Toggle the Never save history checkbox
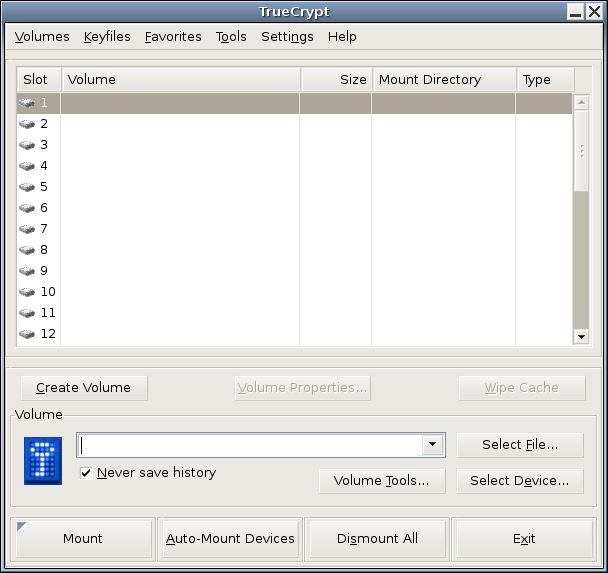608x573 pixels. point(86,473)
